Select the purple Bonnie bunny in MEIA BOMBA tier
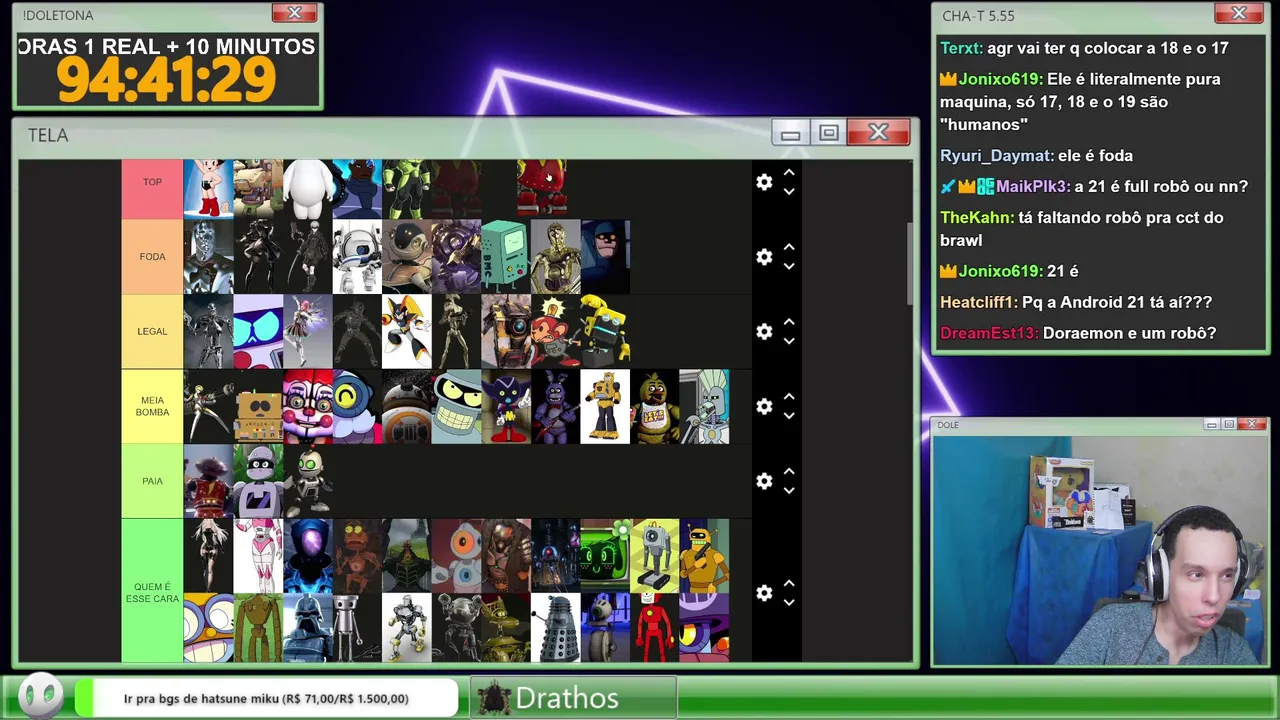The width and height of the screenshot is (1280, 720). point(555,406)
